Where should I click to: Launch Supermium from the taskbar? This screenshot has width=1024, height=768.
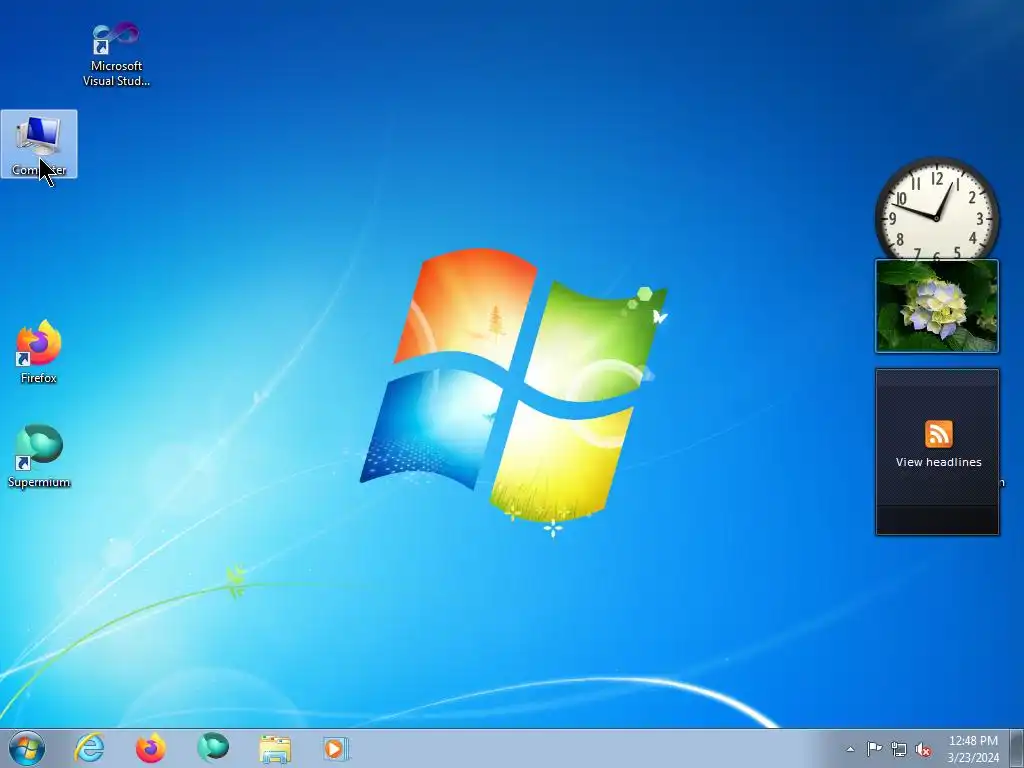pyautogui.click(x=213, y=748)
